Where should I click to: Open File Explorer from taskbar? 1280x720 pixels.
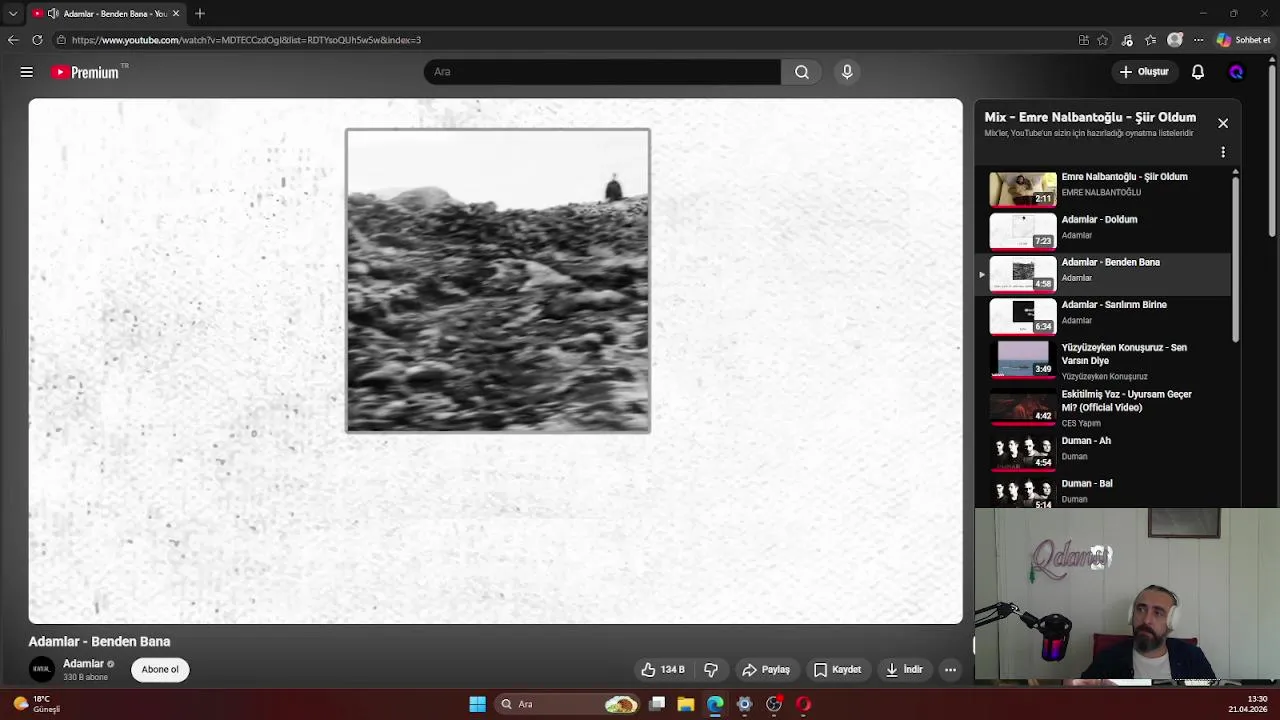(x=686, y=704)
